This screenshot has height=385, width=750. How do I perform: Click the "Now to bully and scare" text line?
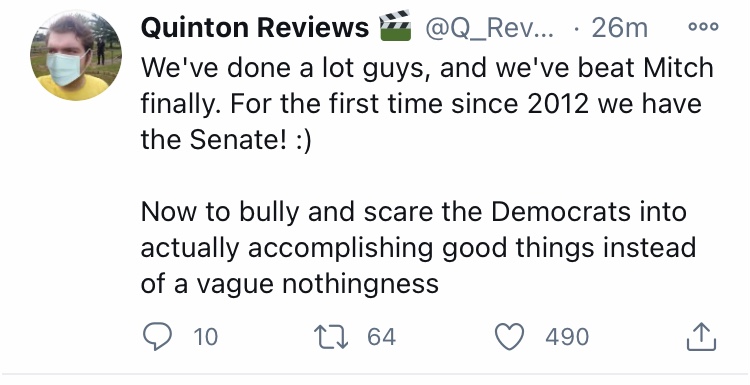414,212
